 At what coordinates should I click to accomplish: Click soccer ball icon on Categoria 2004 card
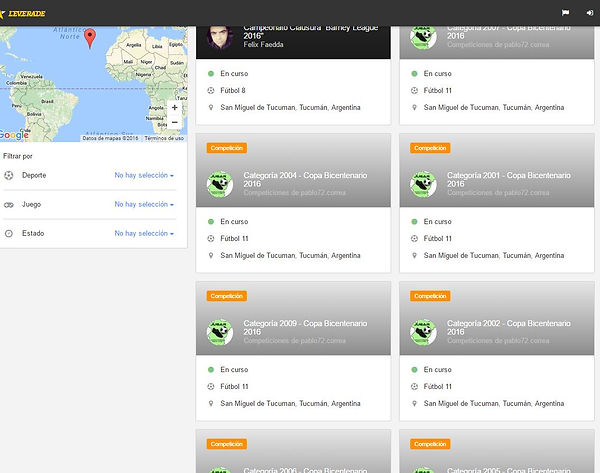coord(211,238)
